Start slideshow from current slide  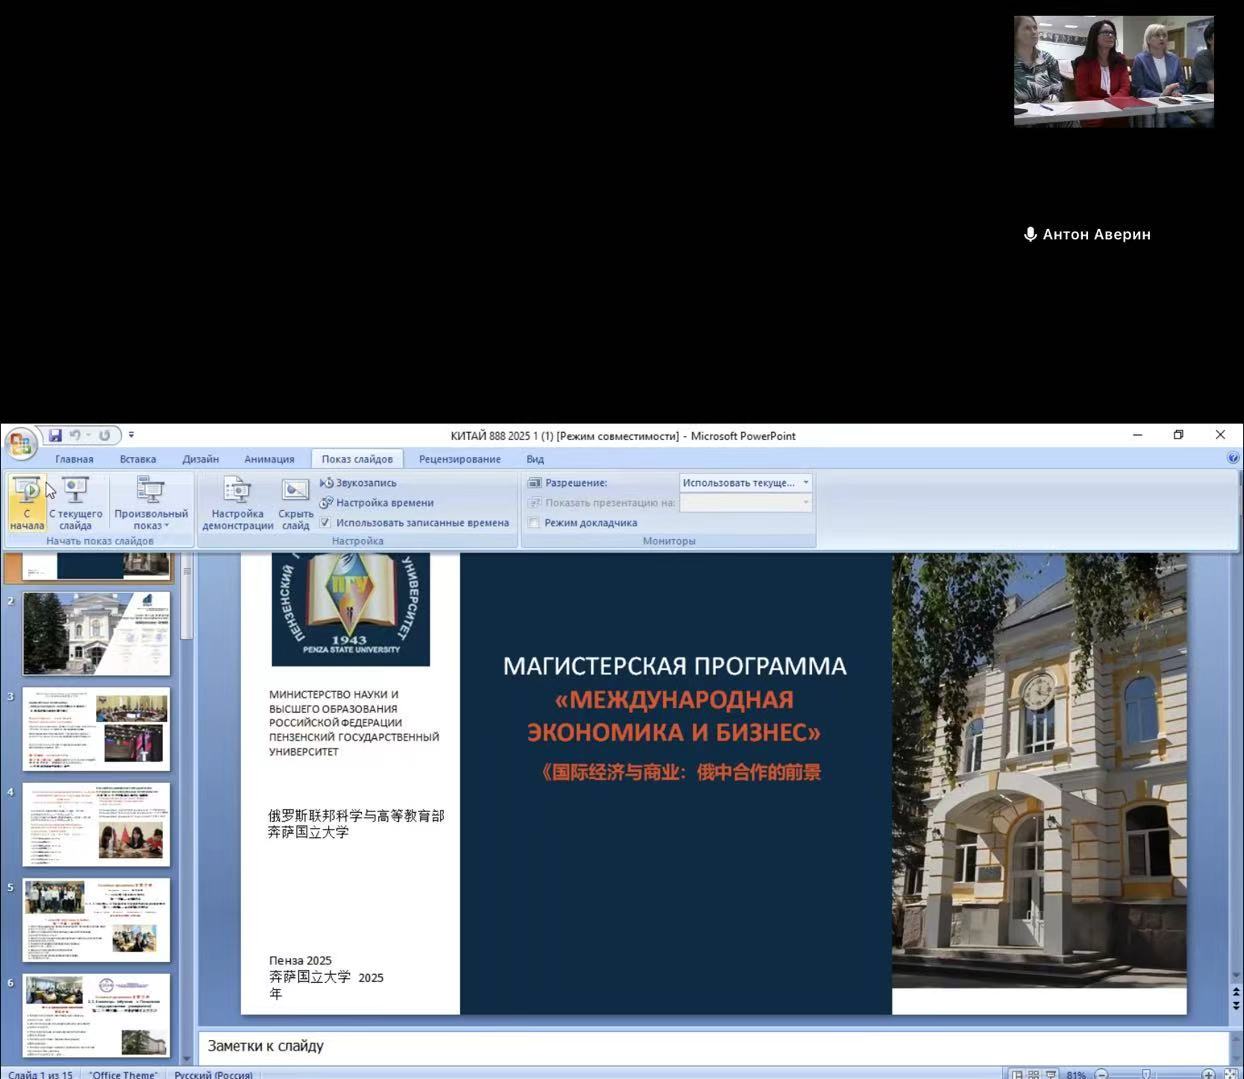pos(75,502)
